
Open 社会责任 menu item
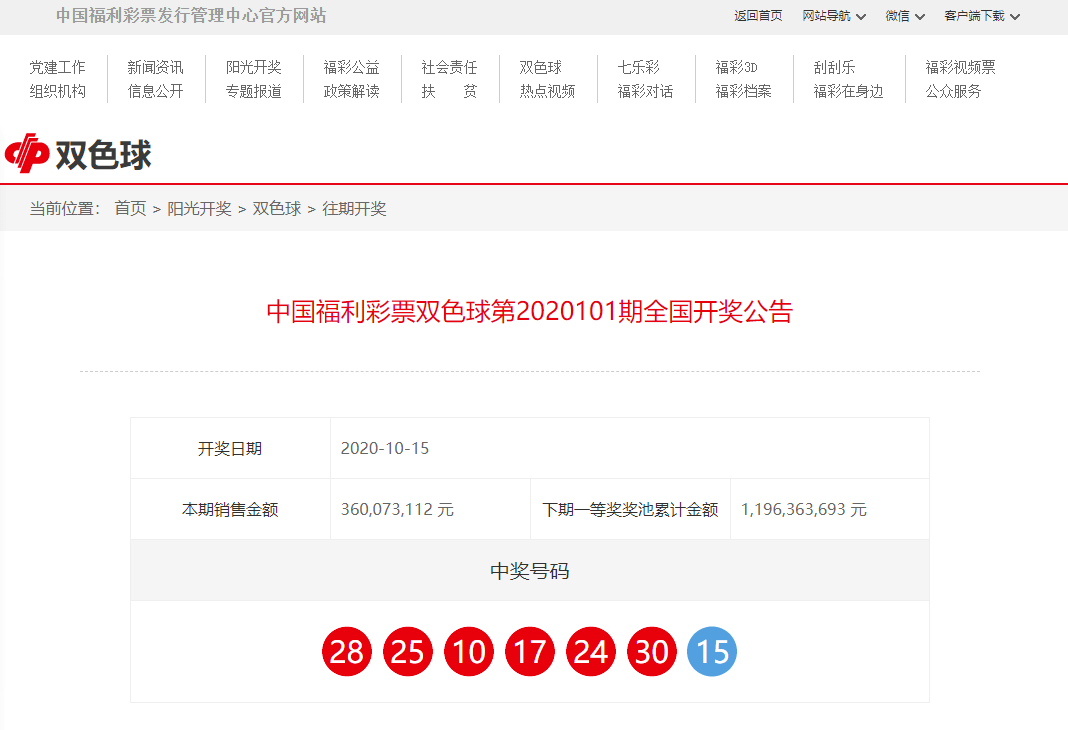450,67
